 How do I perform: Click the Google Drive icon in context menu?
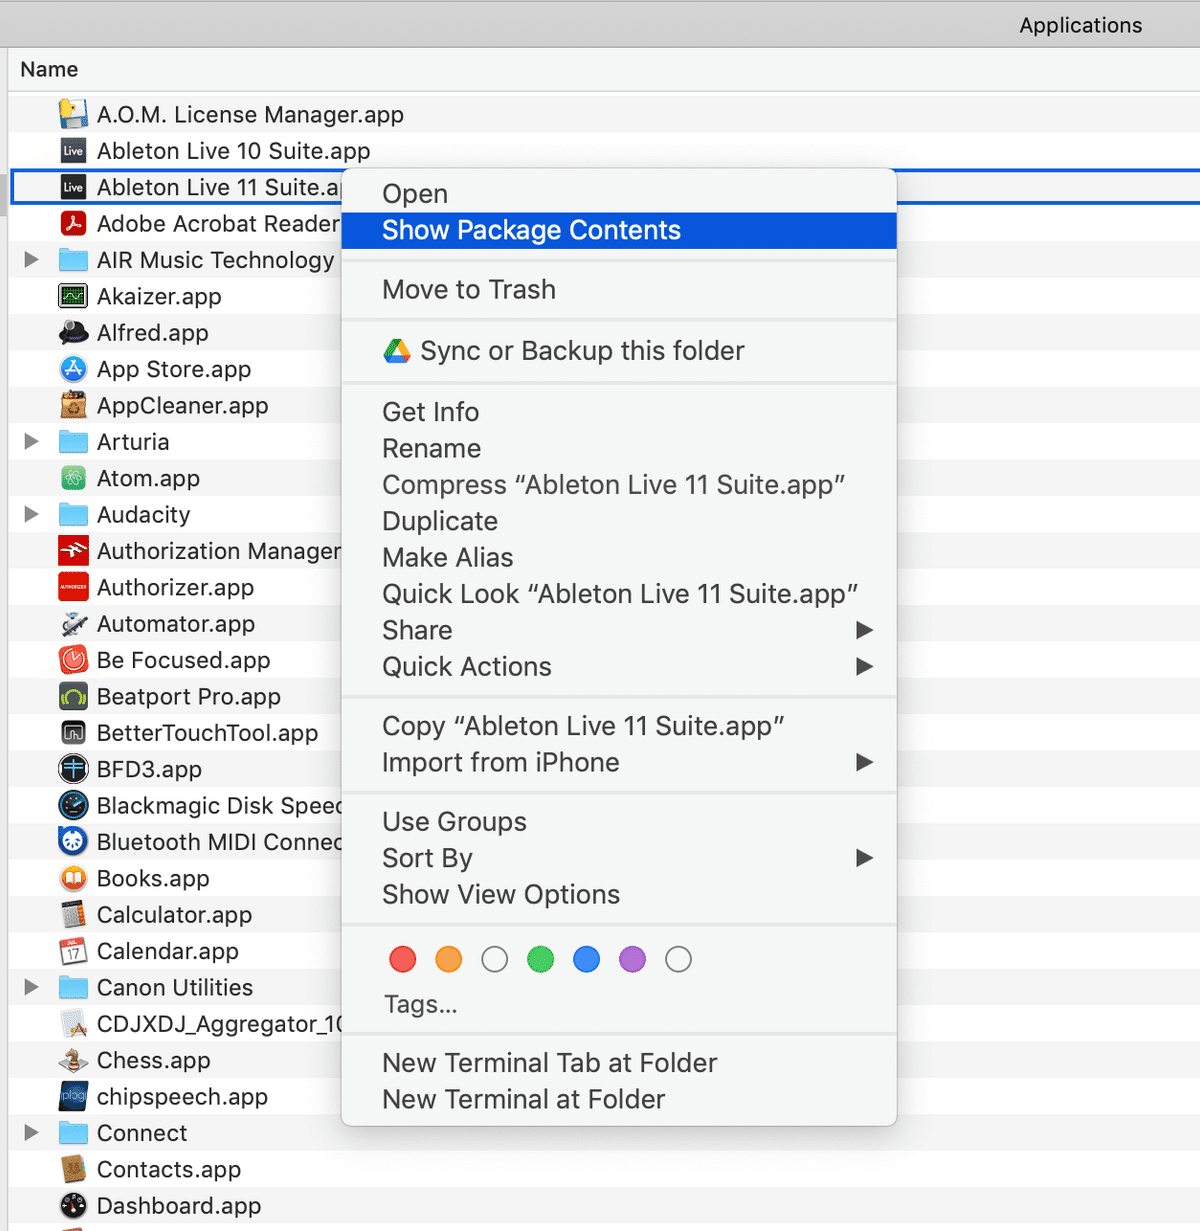(x=397, y=351)
